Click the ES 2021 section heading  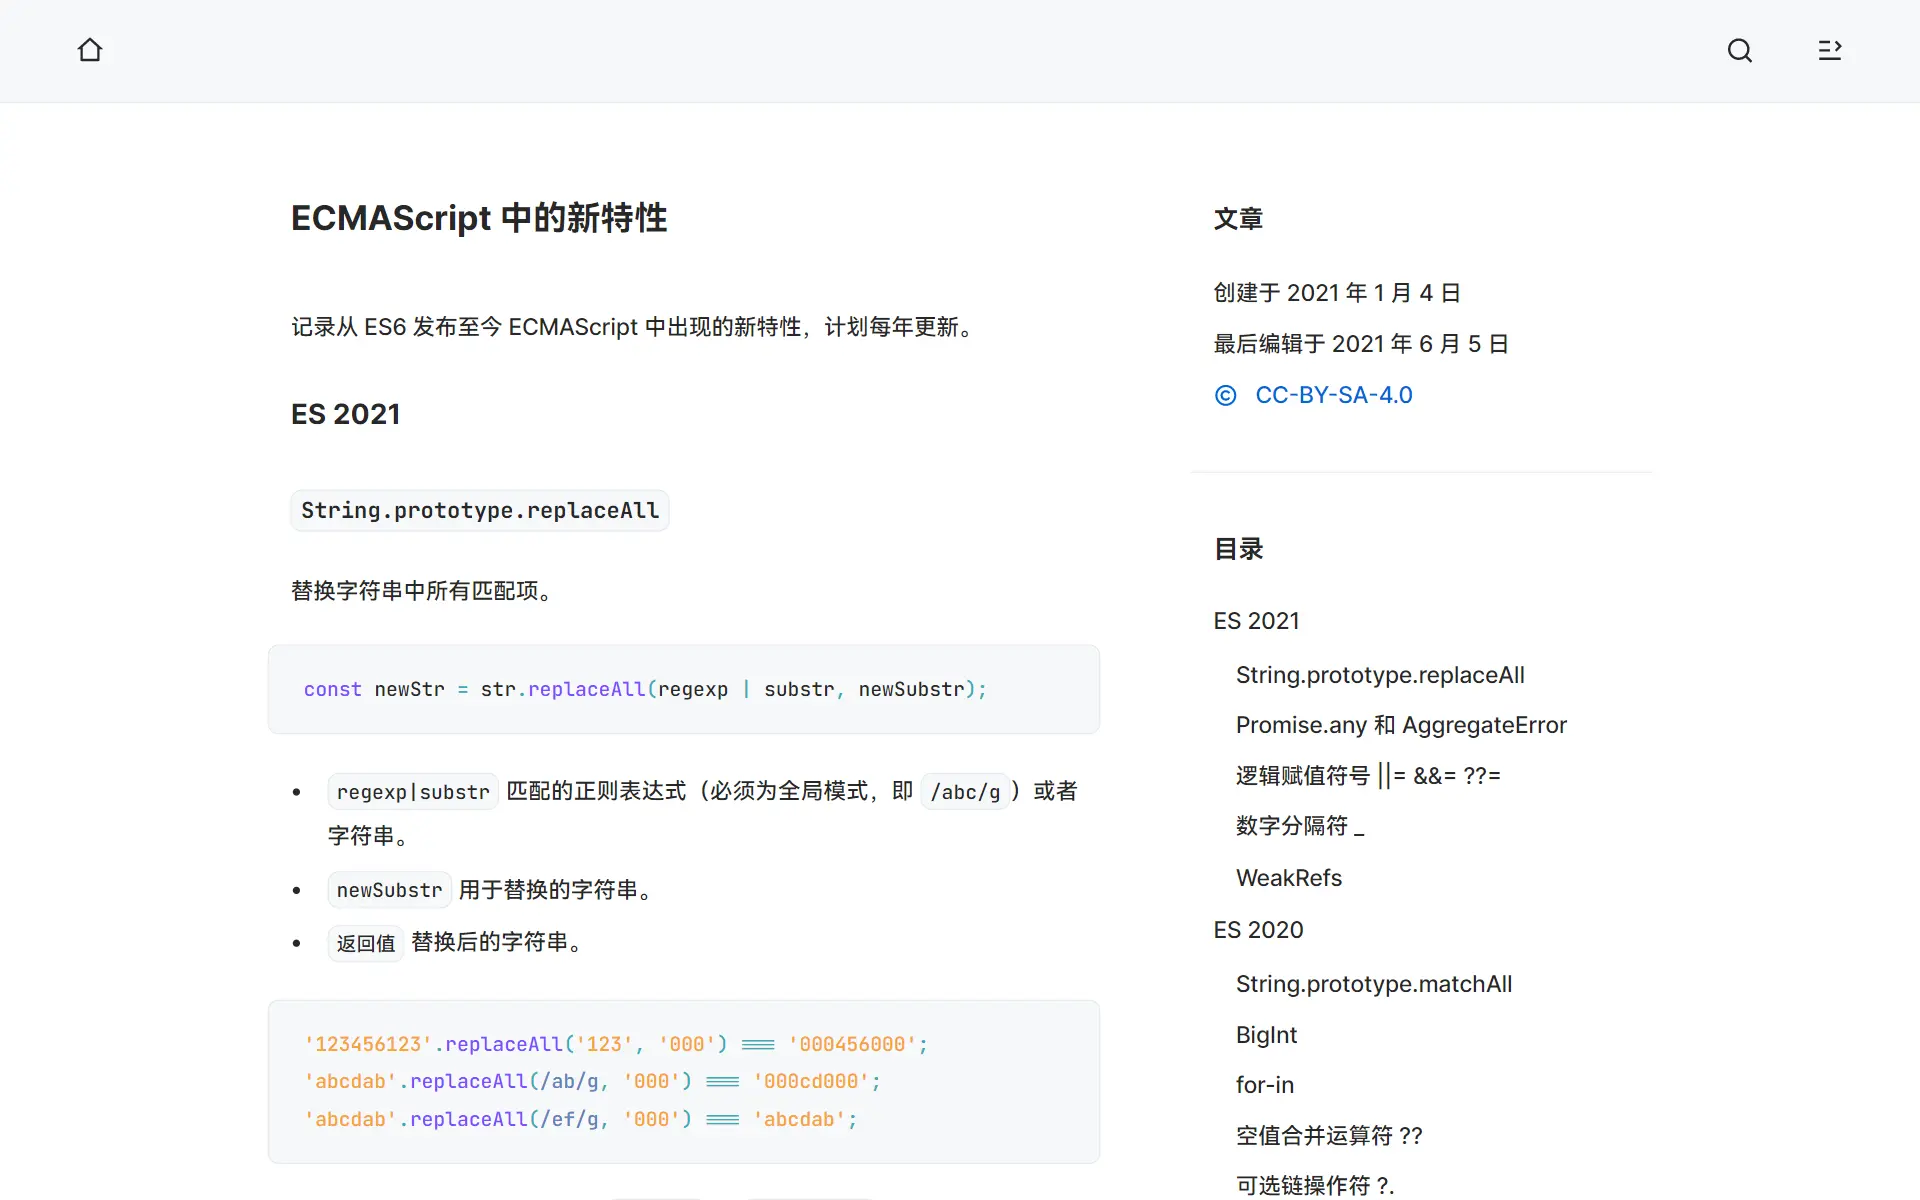345,414
